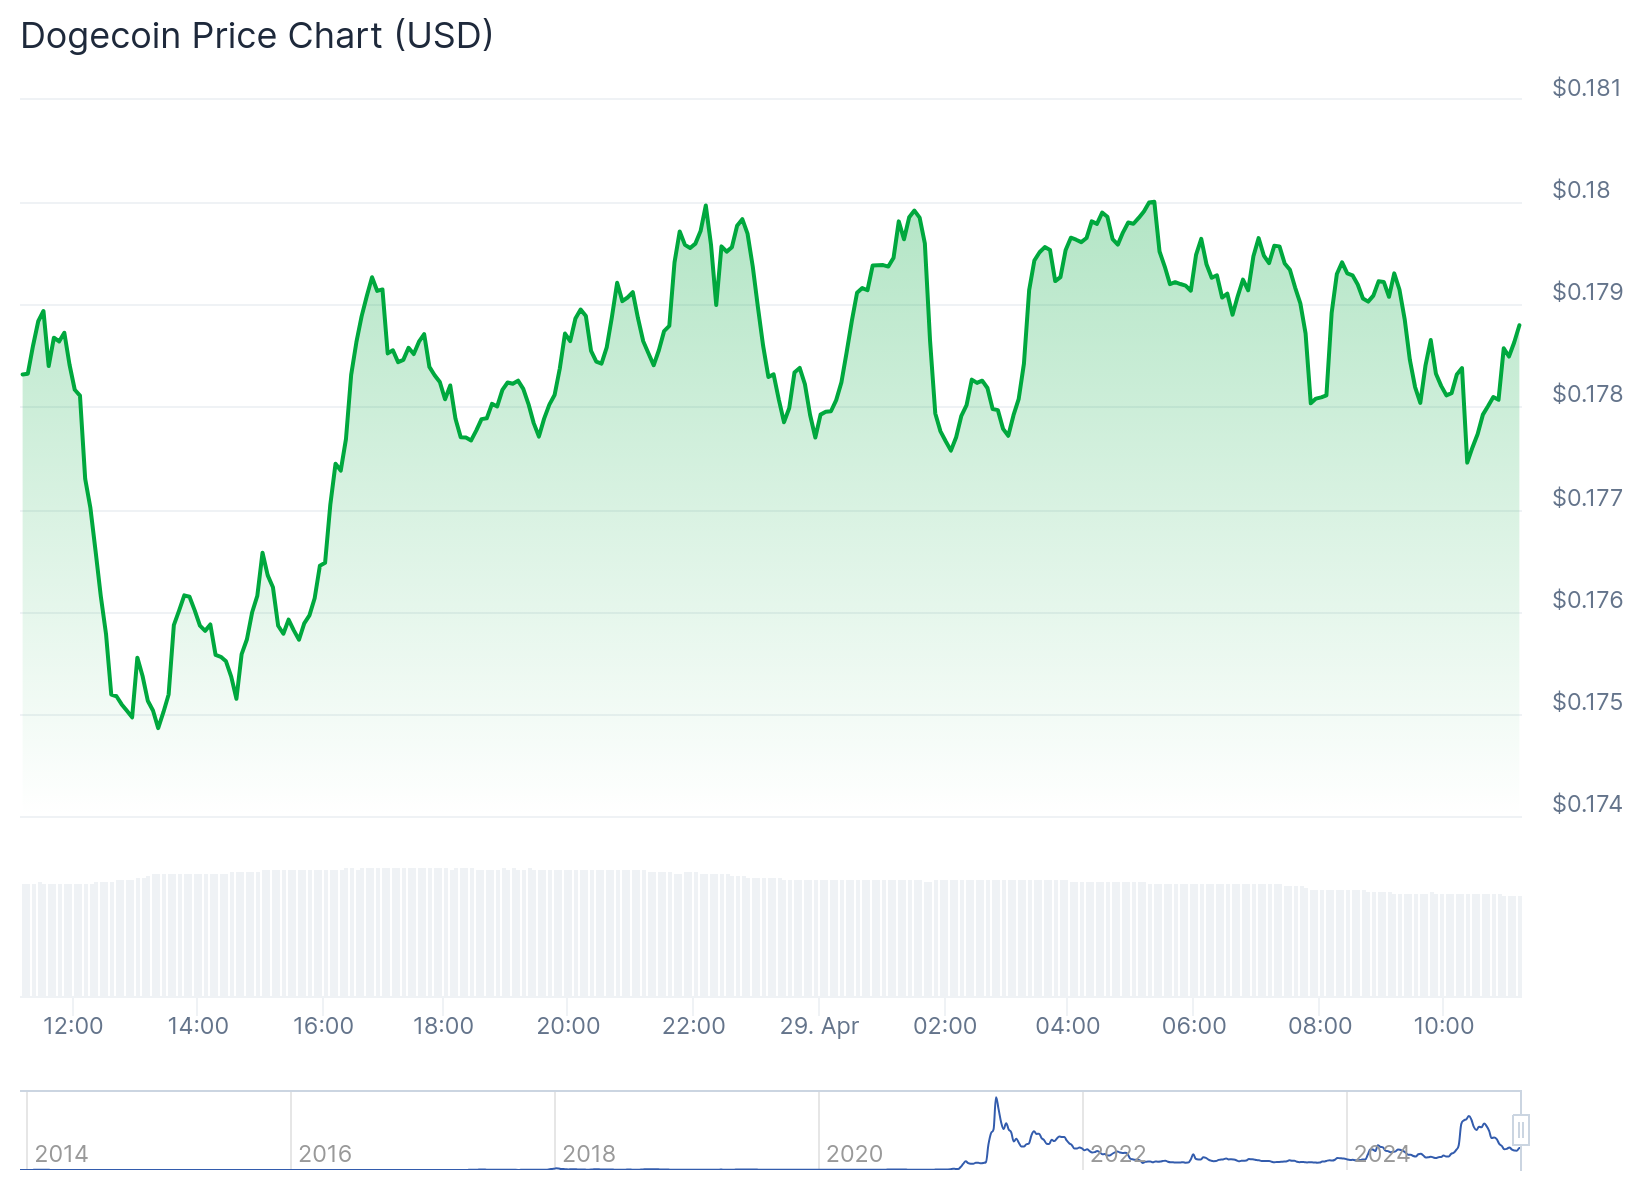
Task: Click the range navigator handle at right edge
Action: click(x=1520, y=1130)
